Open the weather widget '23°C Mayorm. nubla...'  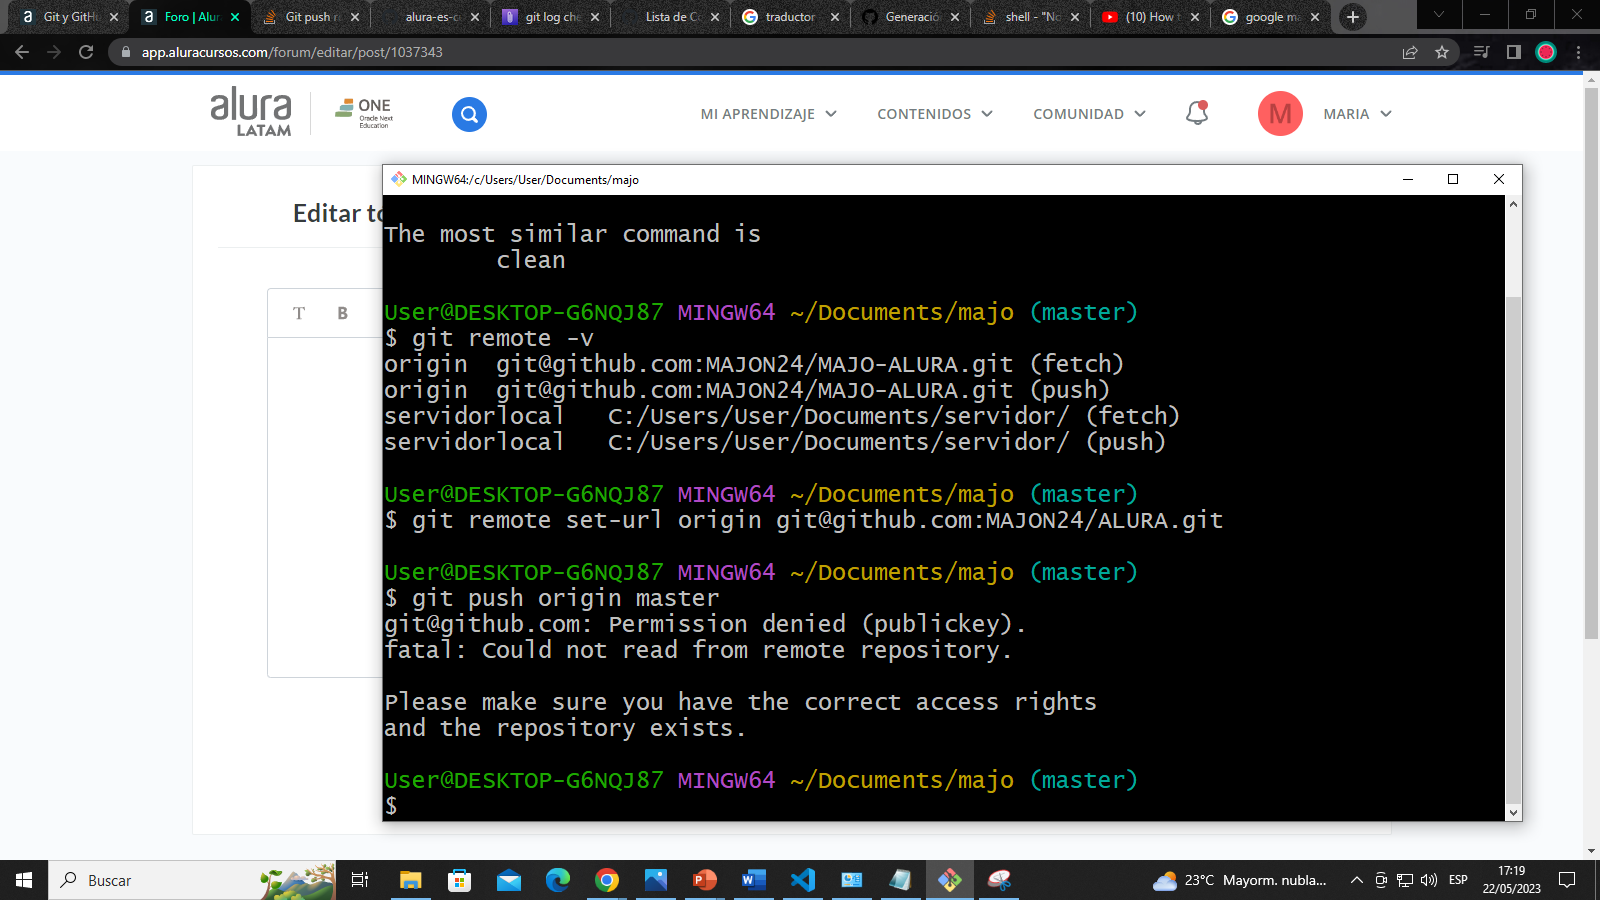pyautogui.click(x=1240, y=880)
